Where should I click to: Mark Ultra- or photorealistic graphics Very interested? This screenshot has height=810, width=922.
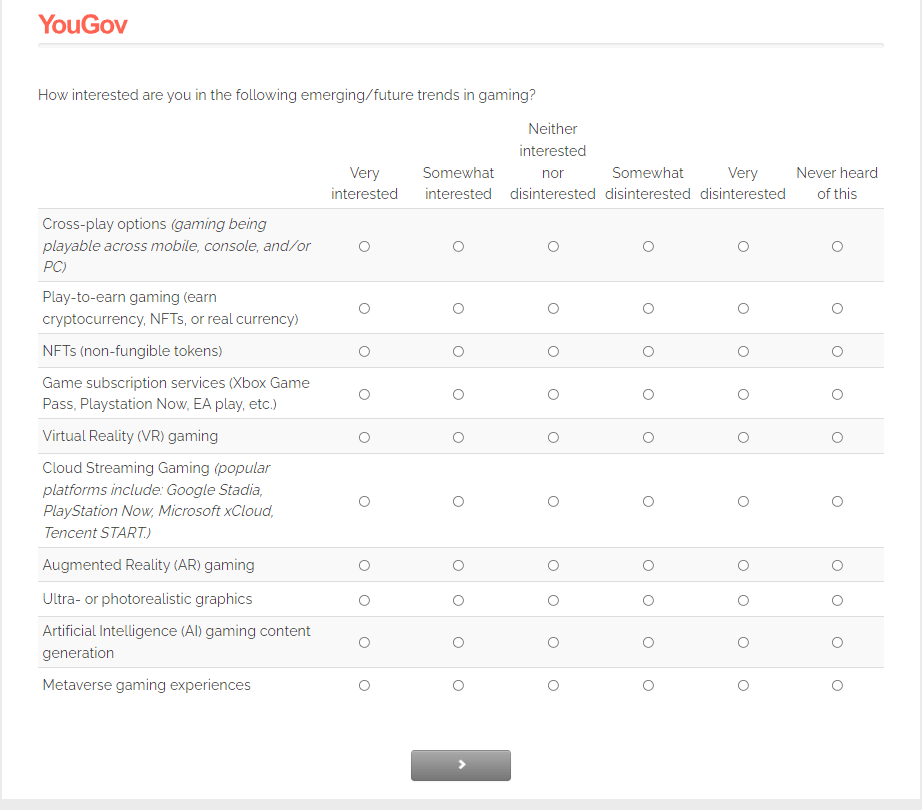(x=365, y=600)
